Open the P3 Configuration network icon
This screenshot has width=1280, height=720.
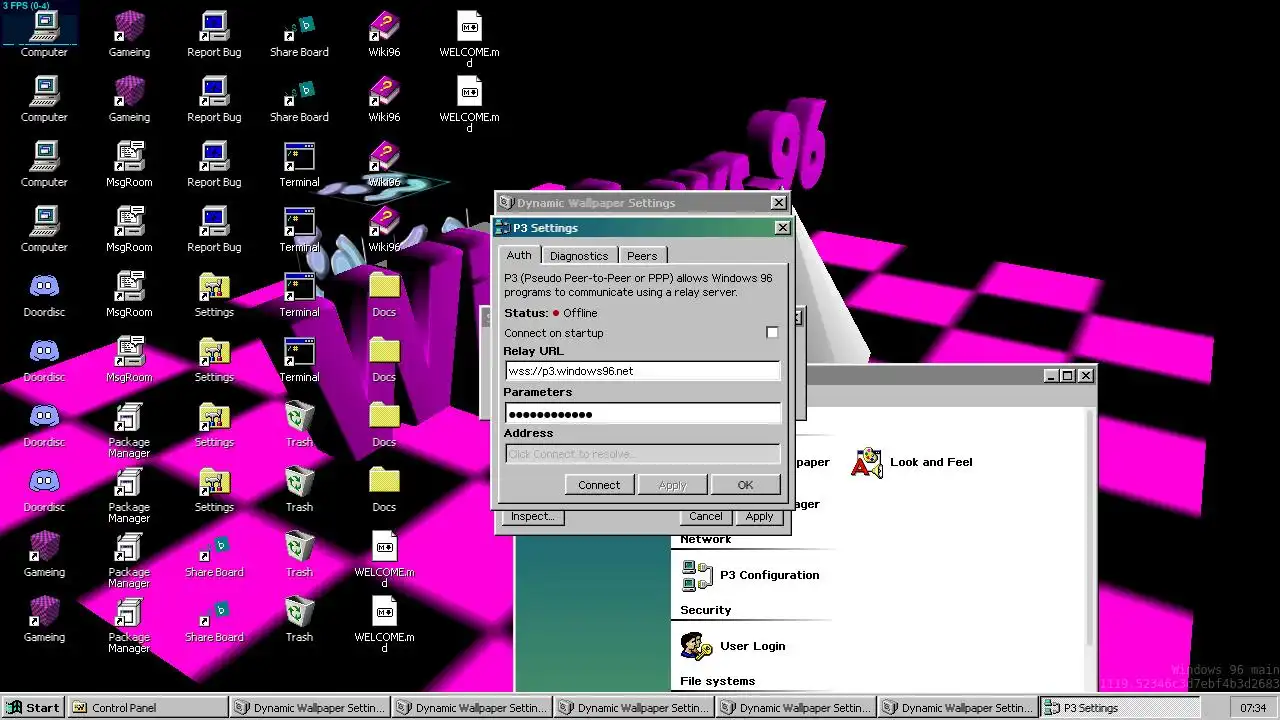[x=697, y=575]
